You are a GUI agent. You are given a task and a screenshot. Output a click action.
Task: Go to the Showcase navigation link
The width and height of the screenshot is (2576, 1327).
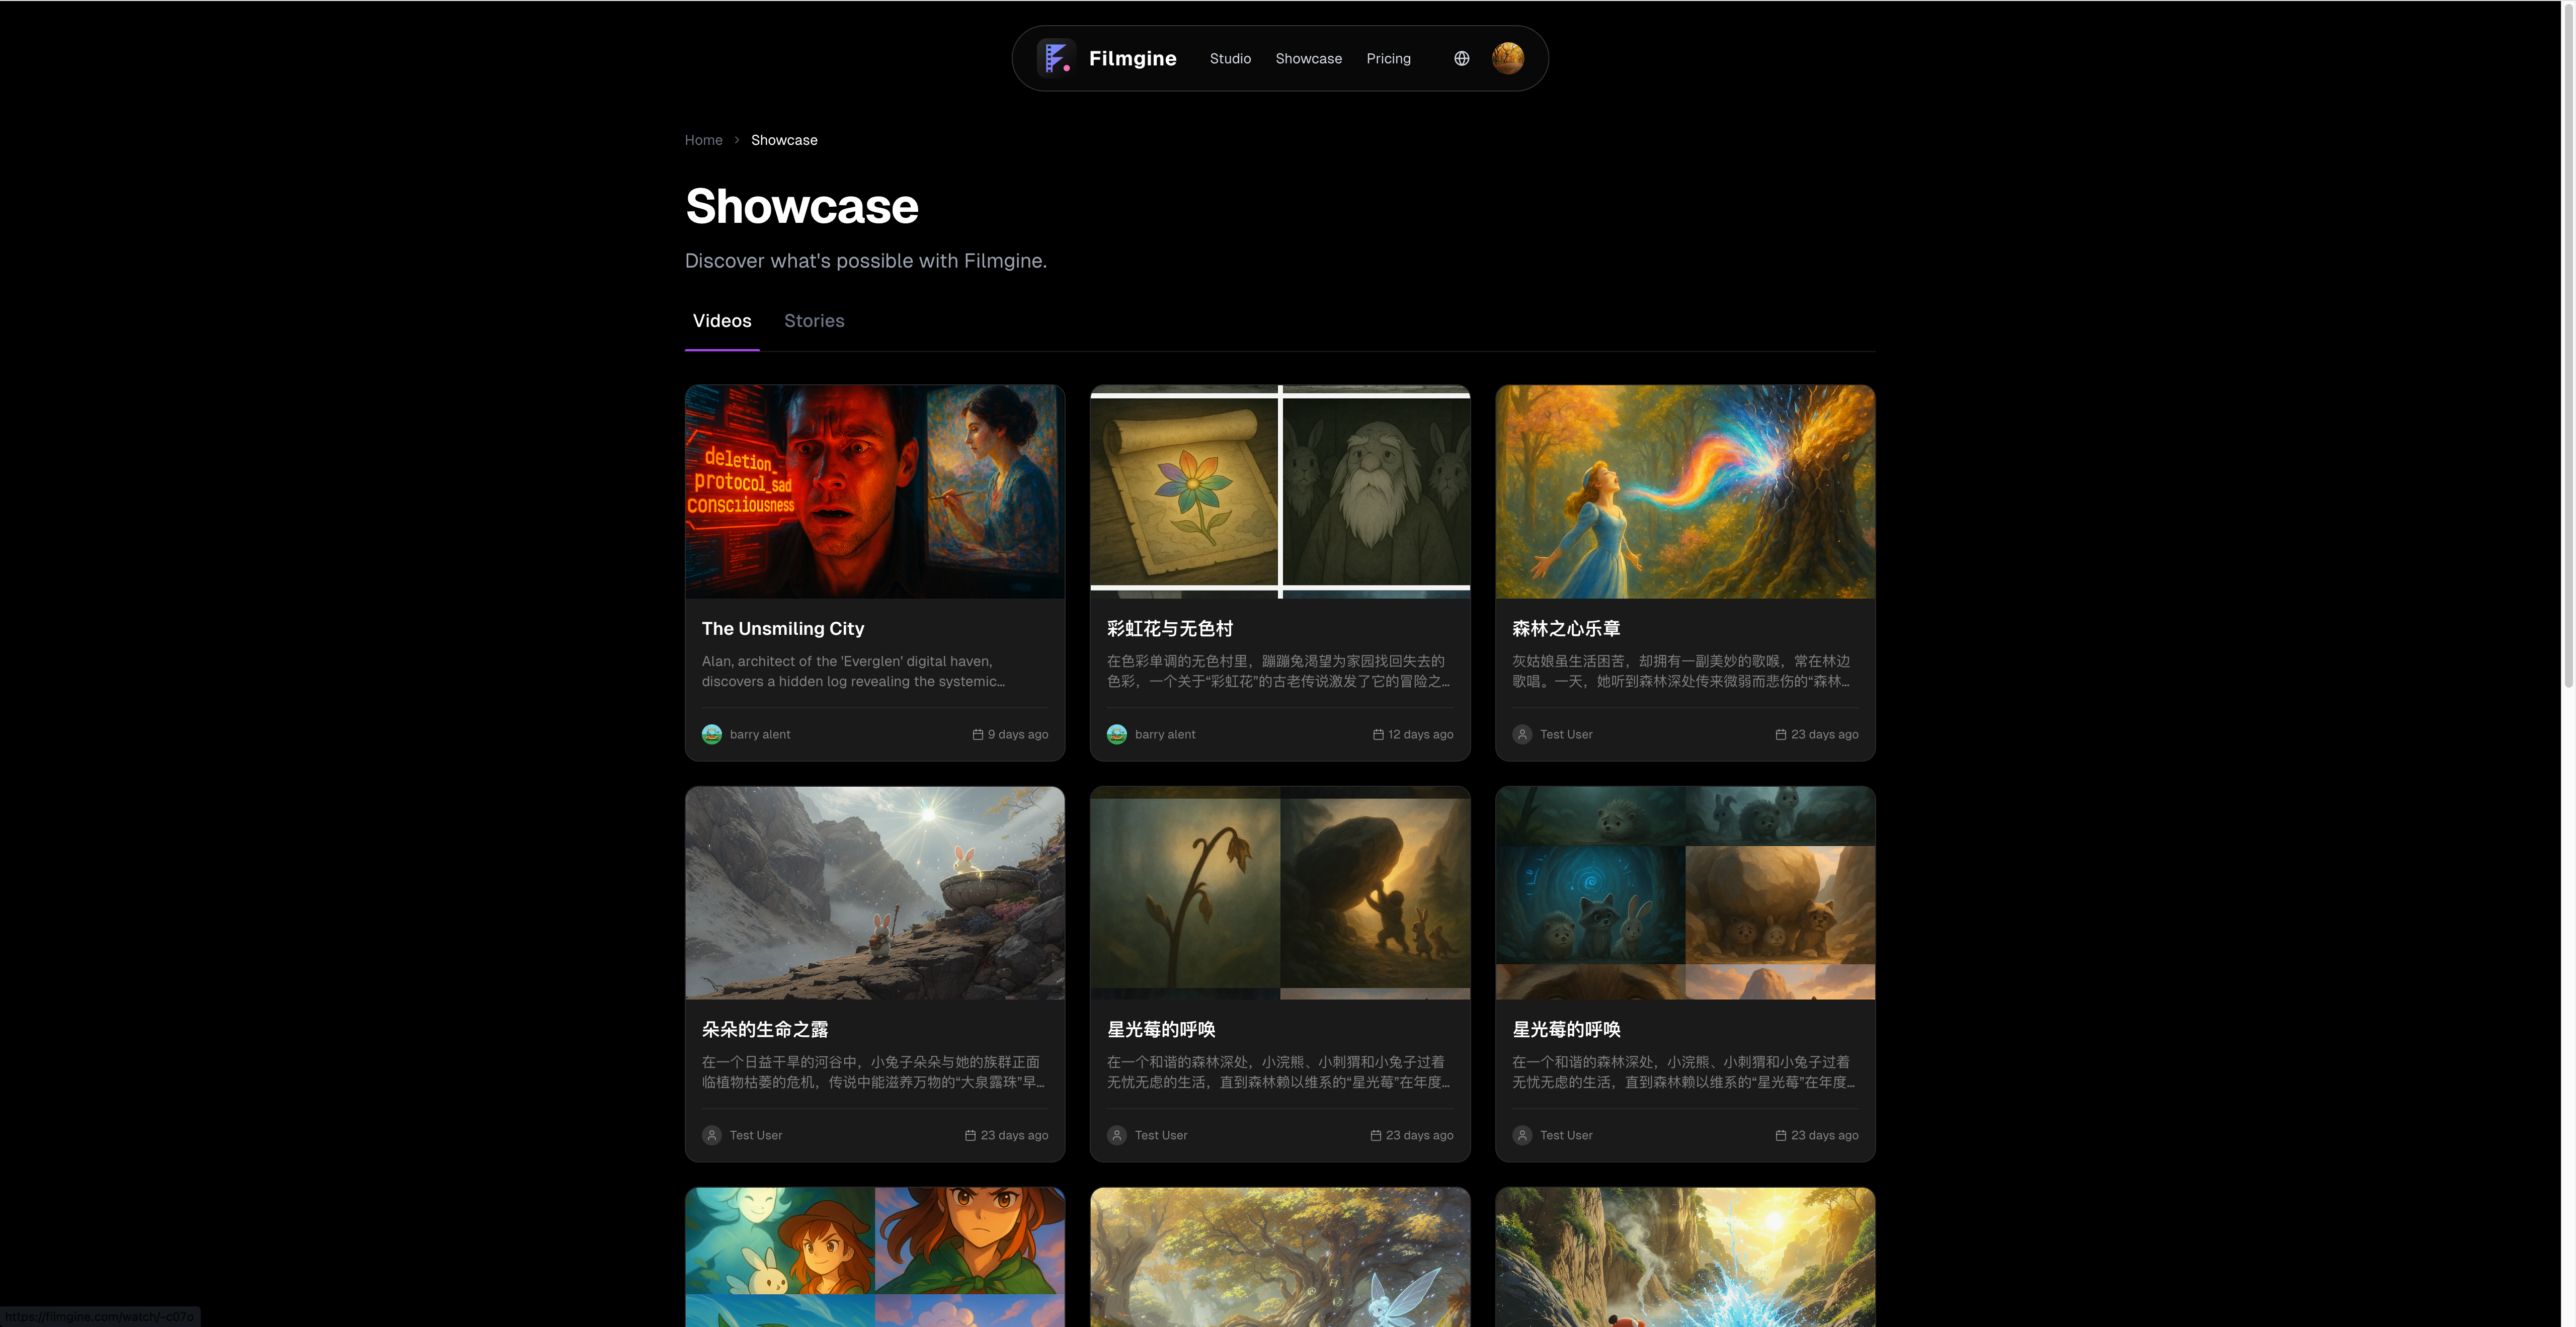click(x=1308, y=58)
